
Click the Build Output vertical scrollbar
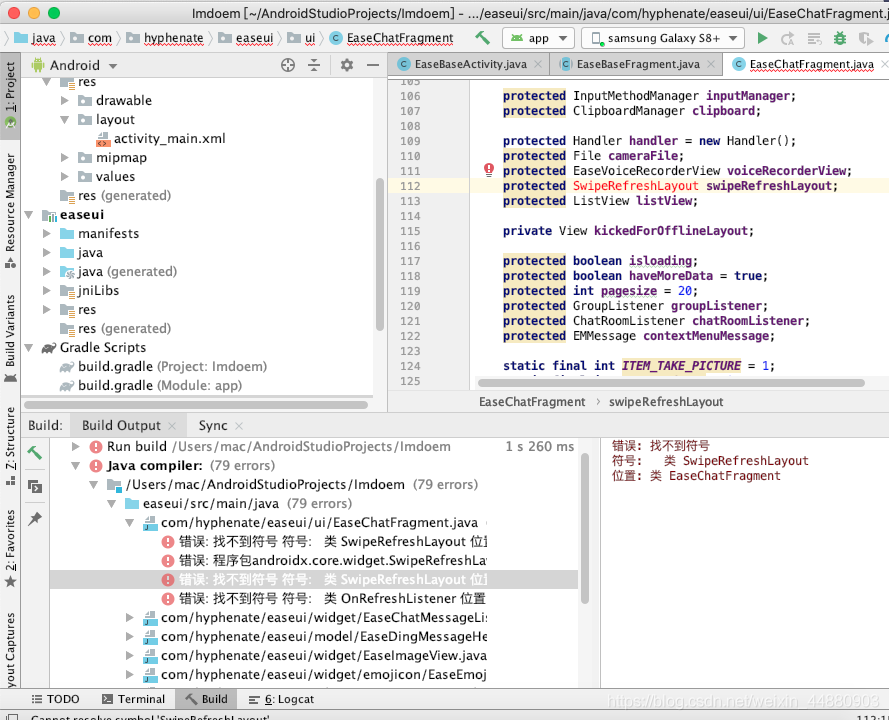click(x=585, y=528)
